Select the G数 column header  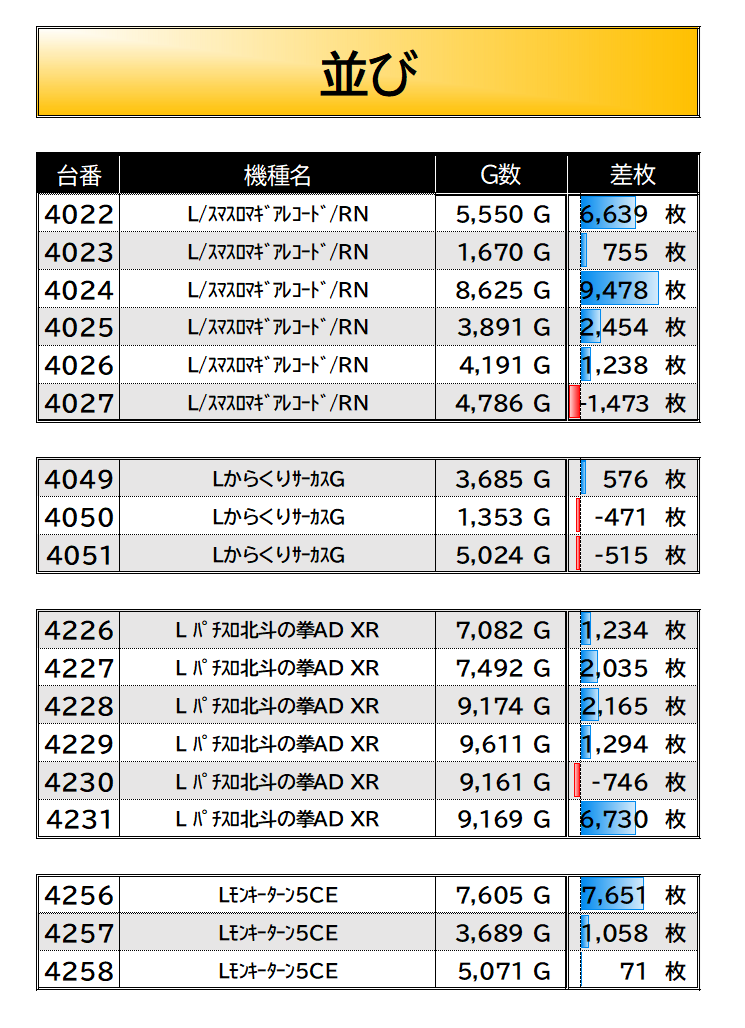(x=501, y=174)
